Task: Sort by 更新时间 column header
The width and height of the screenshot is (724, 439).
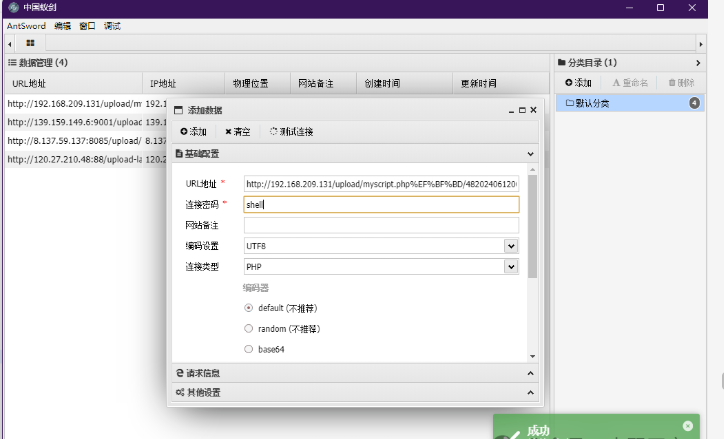Action: 501,84
